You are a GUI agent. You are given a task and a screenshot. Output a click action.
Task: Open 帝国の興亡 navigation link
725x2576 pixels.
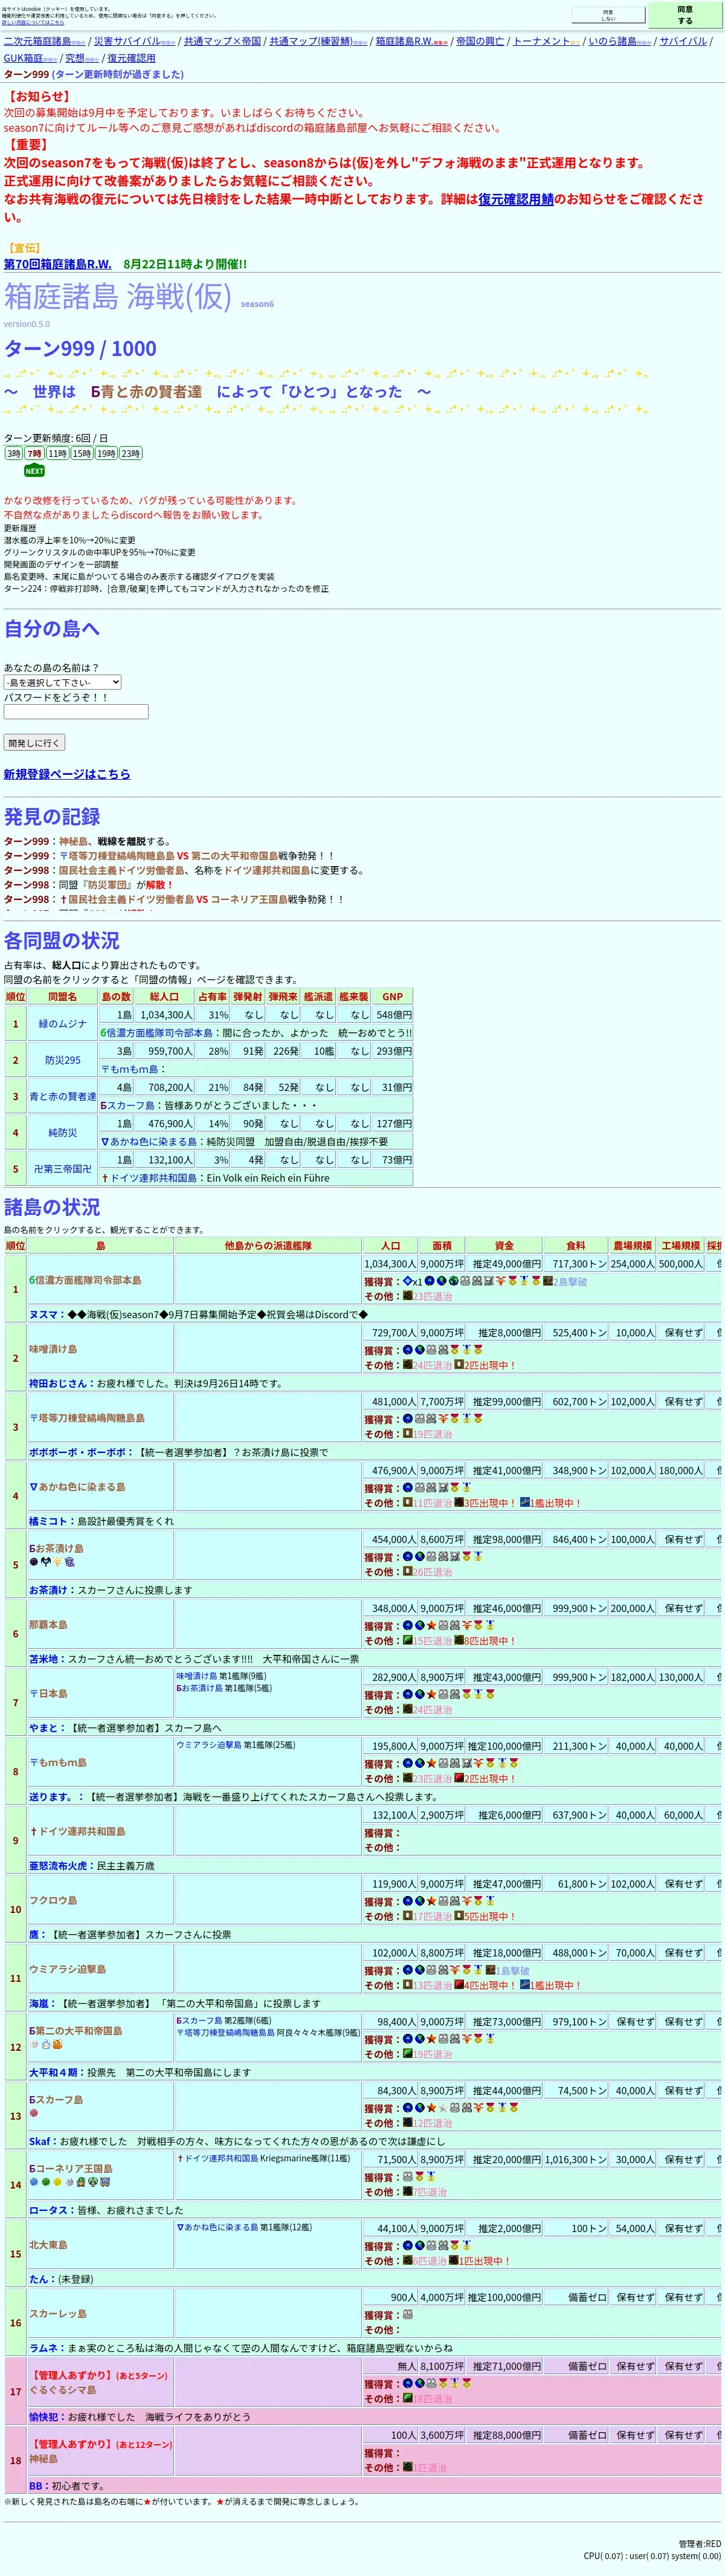point(479,41)
